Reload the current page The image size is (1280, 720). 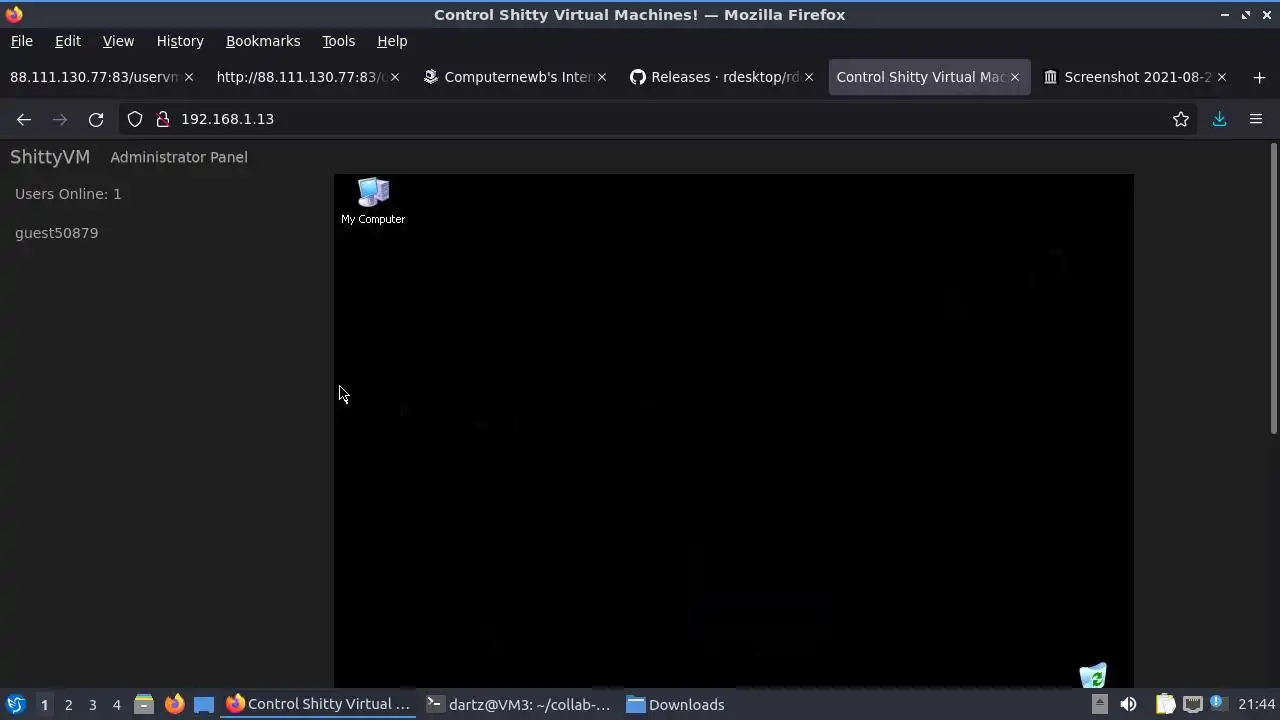click(x=96, y=119)
